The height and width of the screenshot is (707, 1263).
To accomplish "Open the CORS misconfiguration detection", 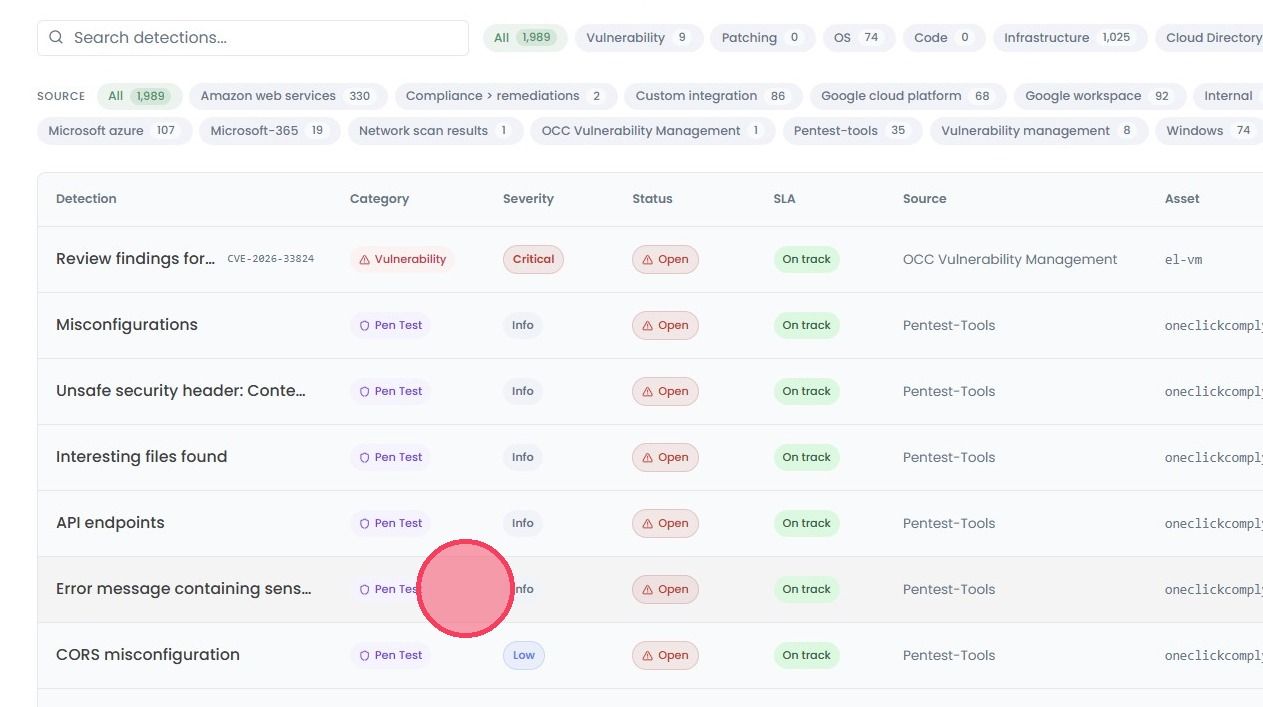I will click(148, 655).
